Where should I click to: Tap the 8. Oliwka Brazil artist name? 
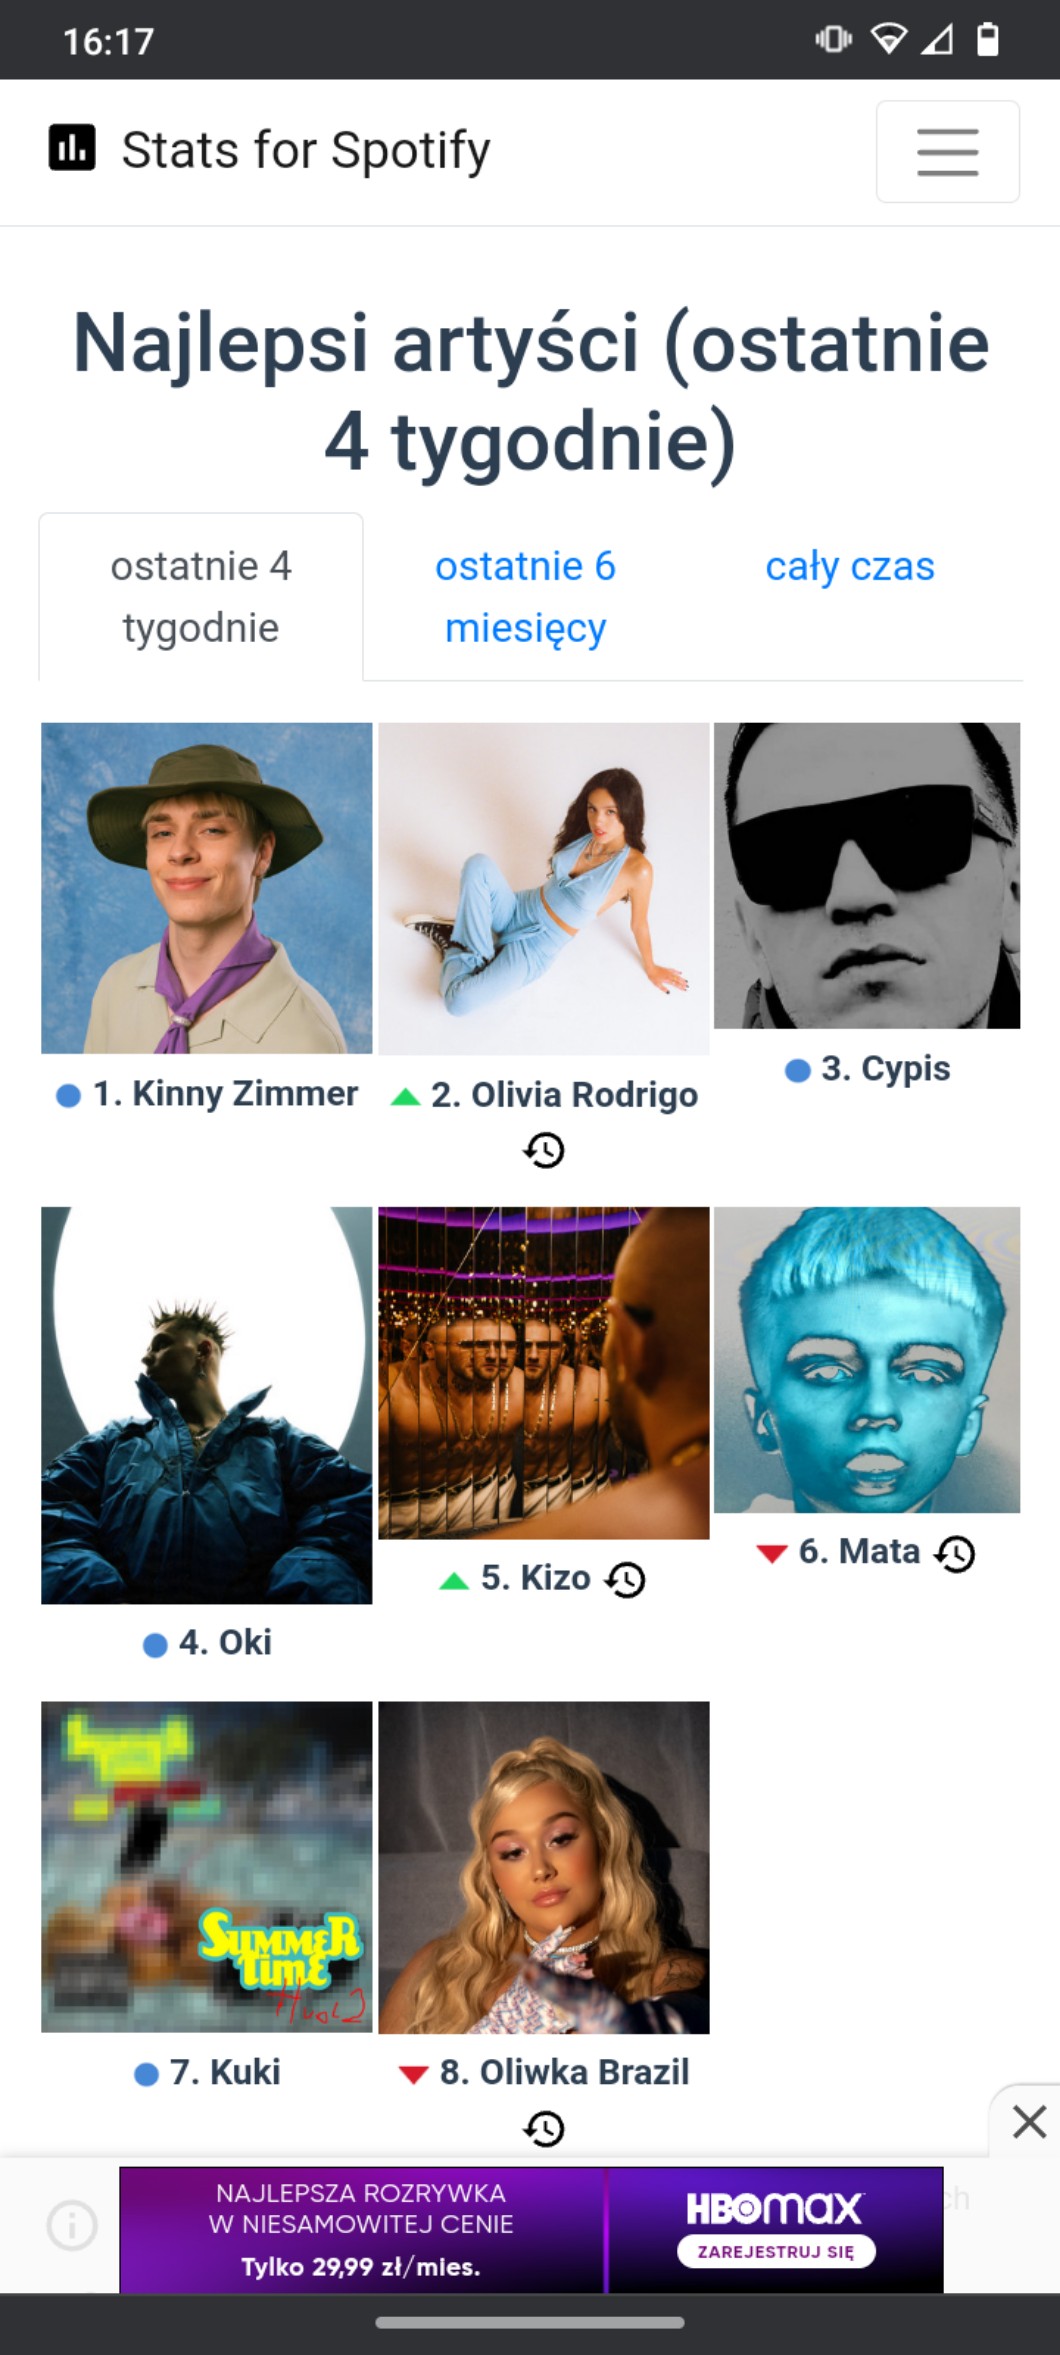[564, 2072]
